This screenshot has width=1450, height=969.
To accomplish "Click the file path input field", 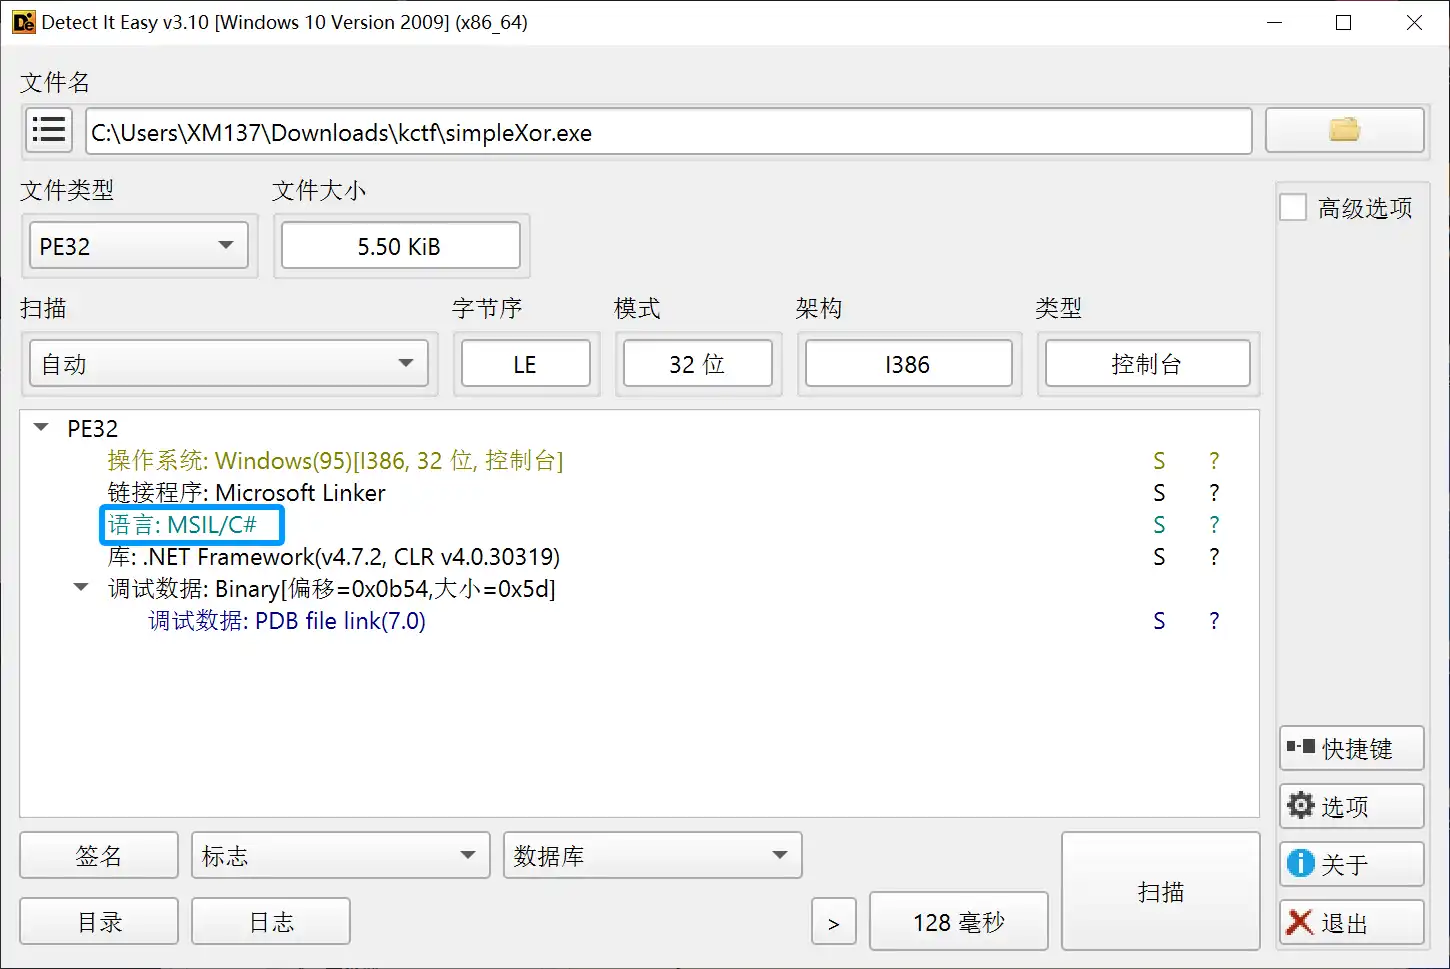I will (x=668, y=132).
